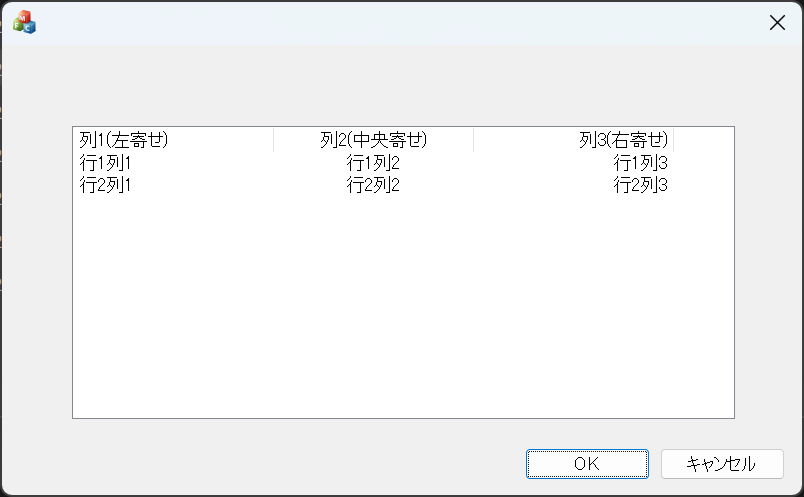Click the divider between 列1 and 列2 headers
The width and height of the screenshot is (804, 497).
click(273, 140)
